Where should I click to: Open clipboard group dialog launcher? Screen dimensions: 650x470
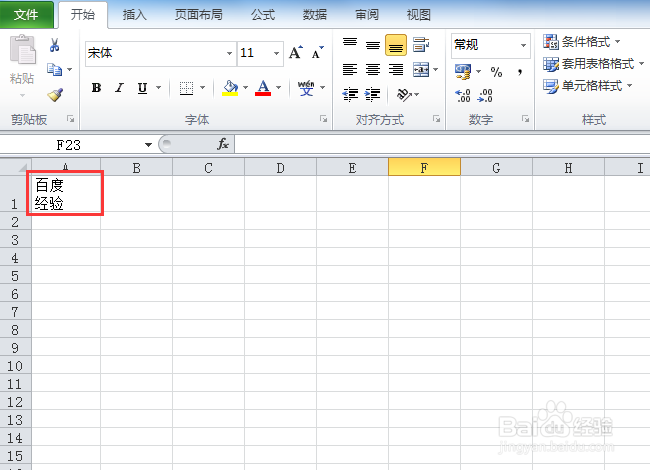coord(70,119)
